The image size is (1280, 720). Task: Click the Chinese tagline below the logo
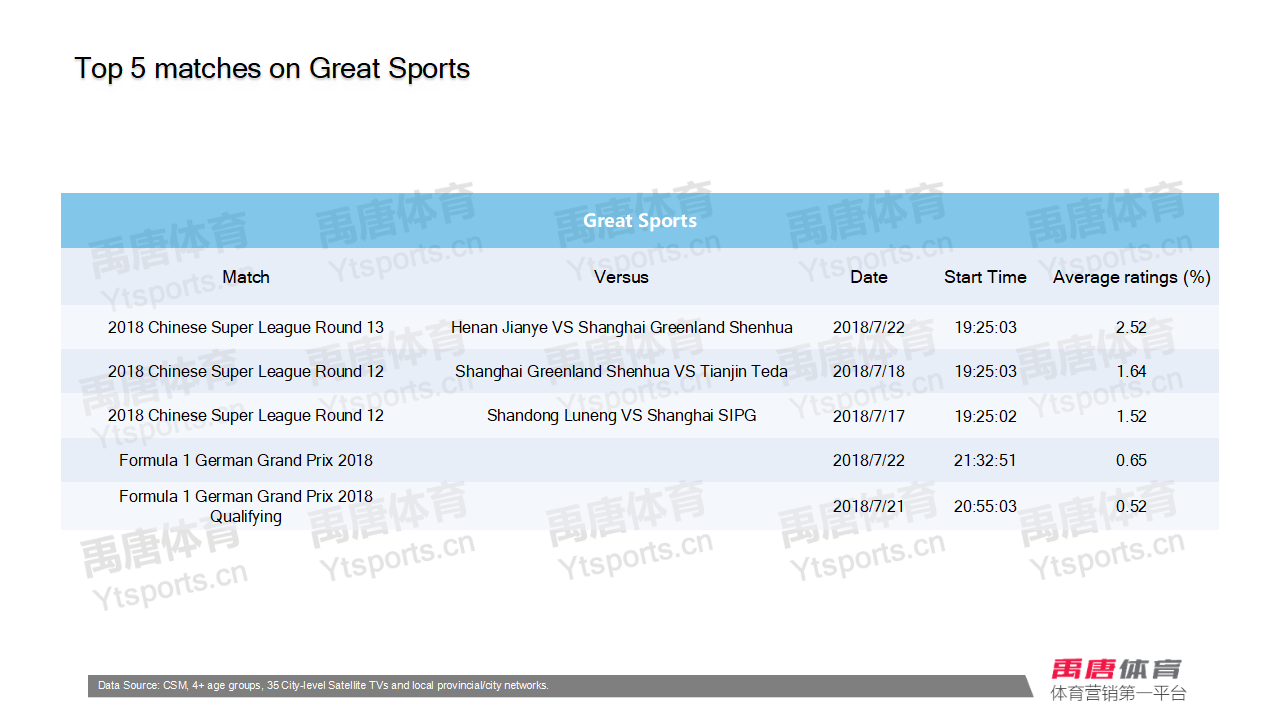coord(1117,693)
